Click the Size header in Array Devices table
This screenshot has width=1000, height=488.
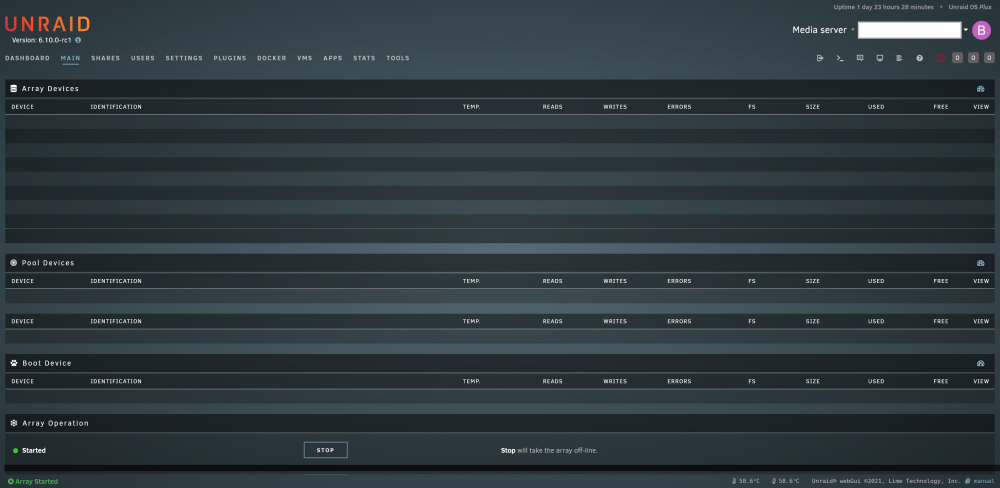point(812,107)
